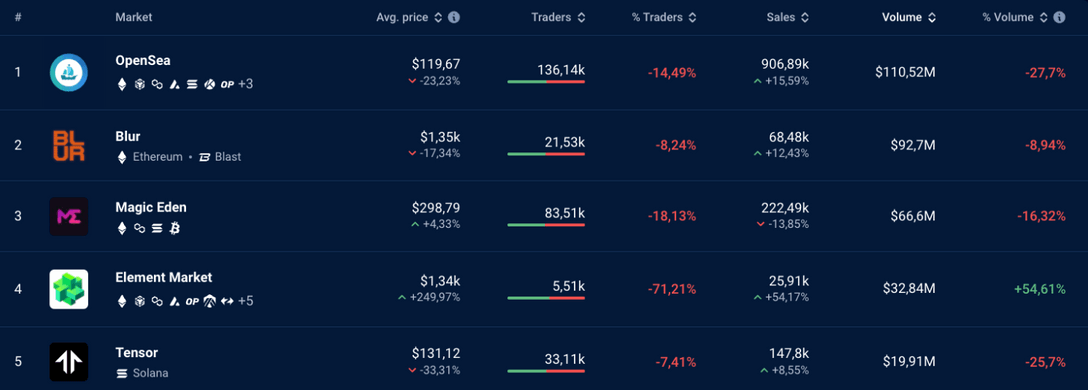Click the Tensor logo icon

click(x=69, y=362)
